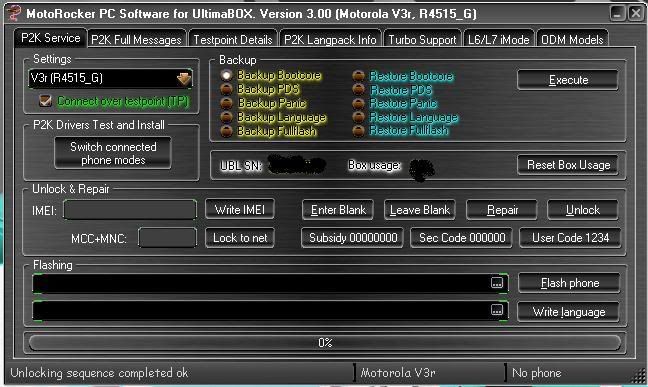This screenshot has width=648, height=387.
Task: Click the MotoRocker app logo icon
Action: pyautogui.click(x=14, y=13)
